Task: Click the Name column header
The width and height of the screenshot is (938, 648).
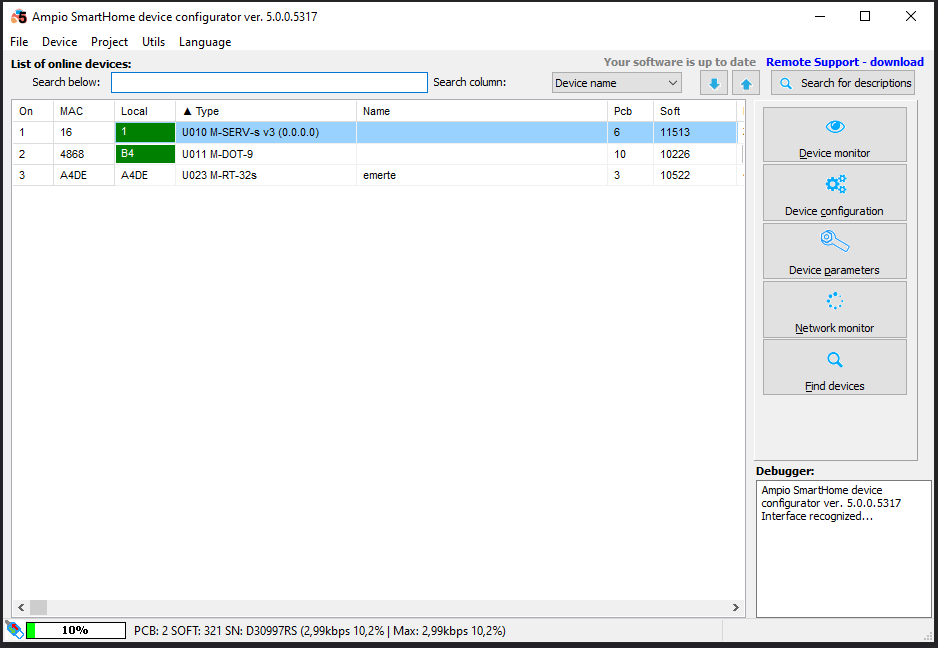Action: coord(482,111)
